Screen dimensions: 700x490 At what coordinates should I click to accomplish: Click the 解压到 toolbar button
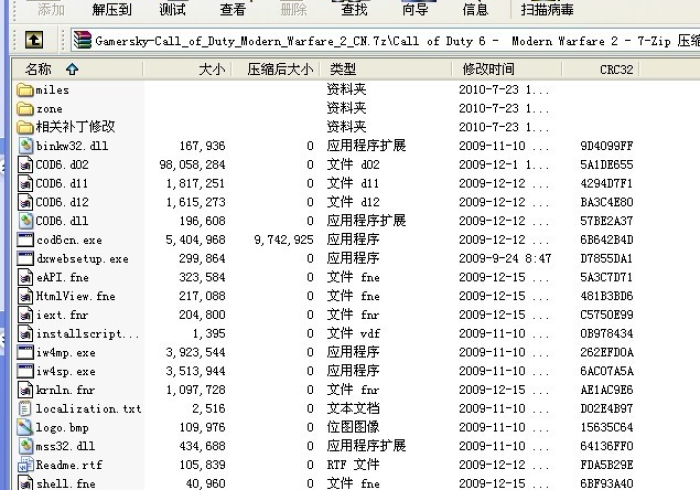click(x=112, y=9)
